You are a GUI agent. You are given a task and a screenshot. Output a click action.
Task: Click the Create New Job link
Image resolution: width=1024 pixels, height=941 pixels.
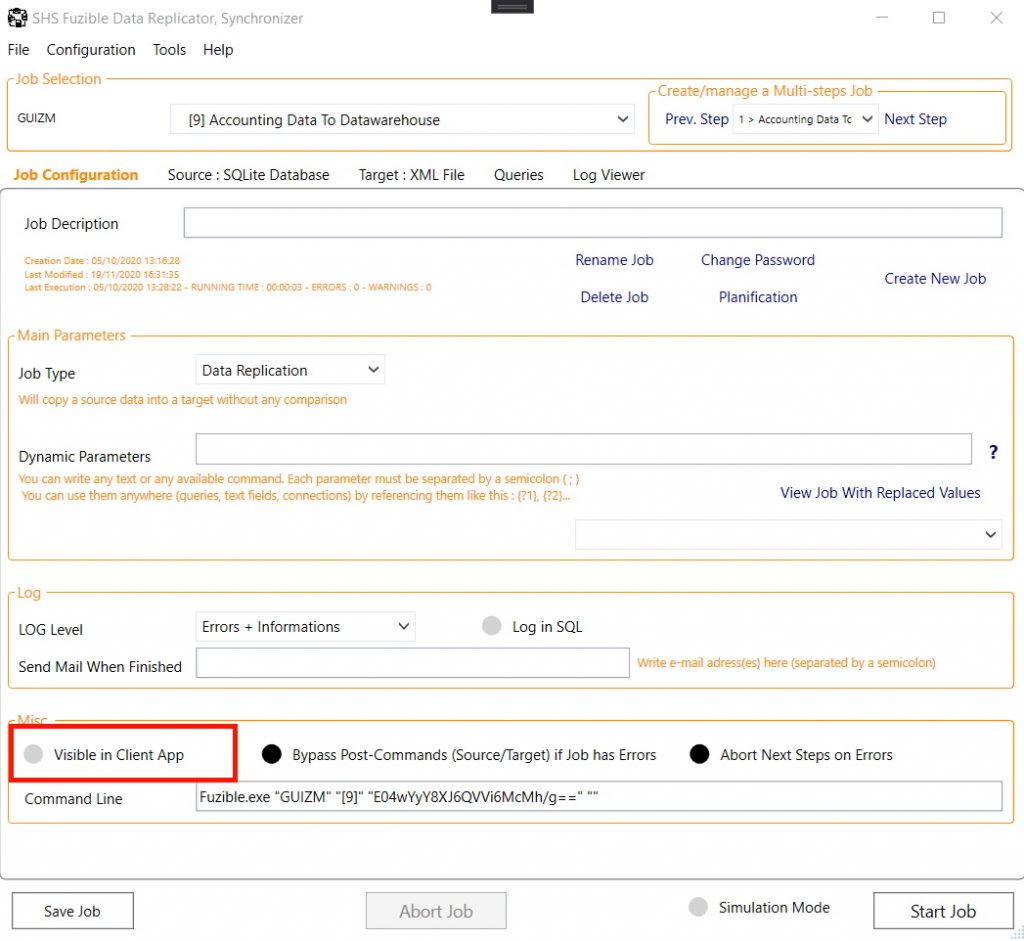tap(935, 279)
